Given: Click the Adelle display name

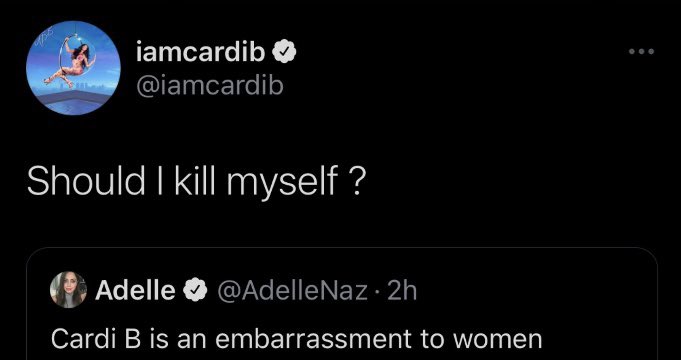Looking at the screenshot, I should 135,290.
